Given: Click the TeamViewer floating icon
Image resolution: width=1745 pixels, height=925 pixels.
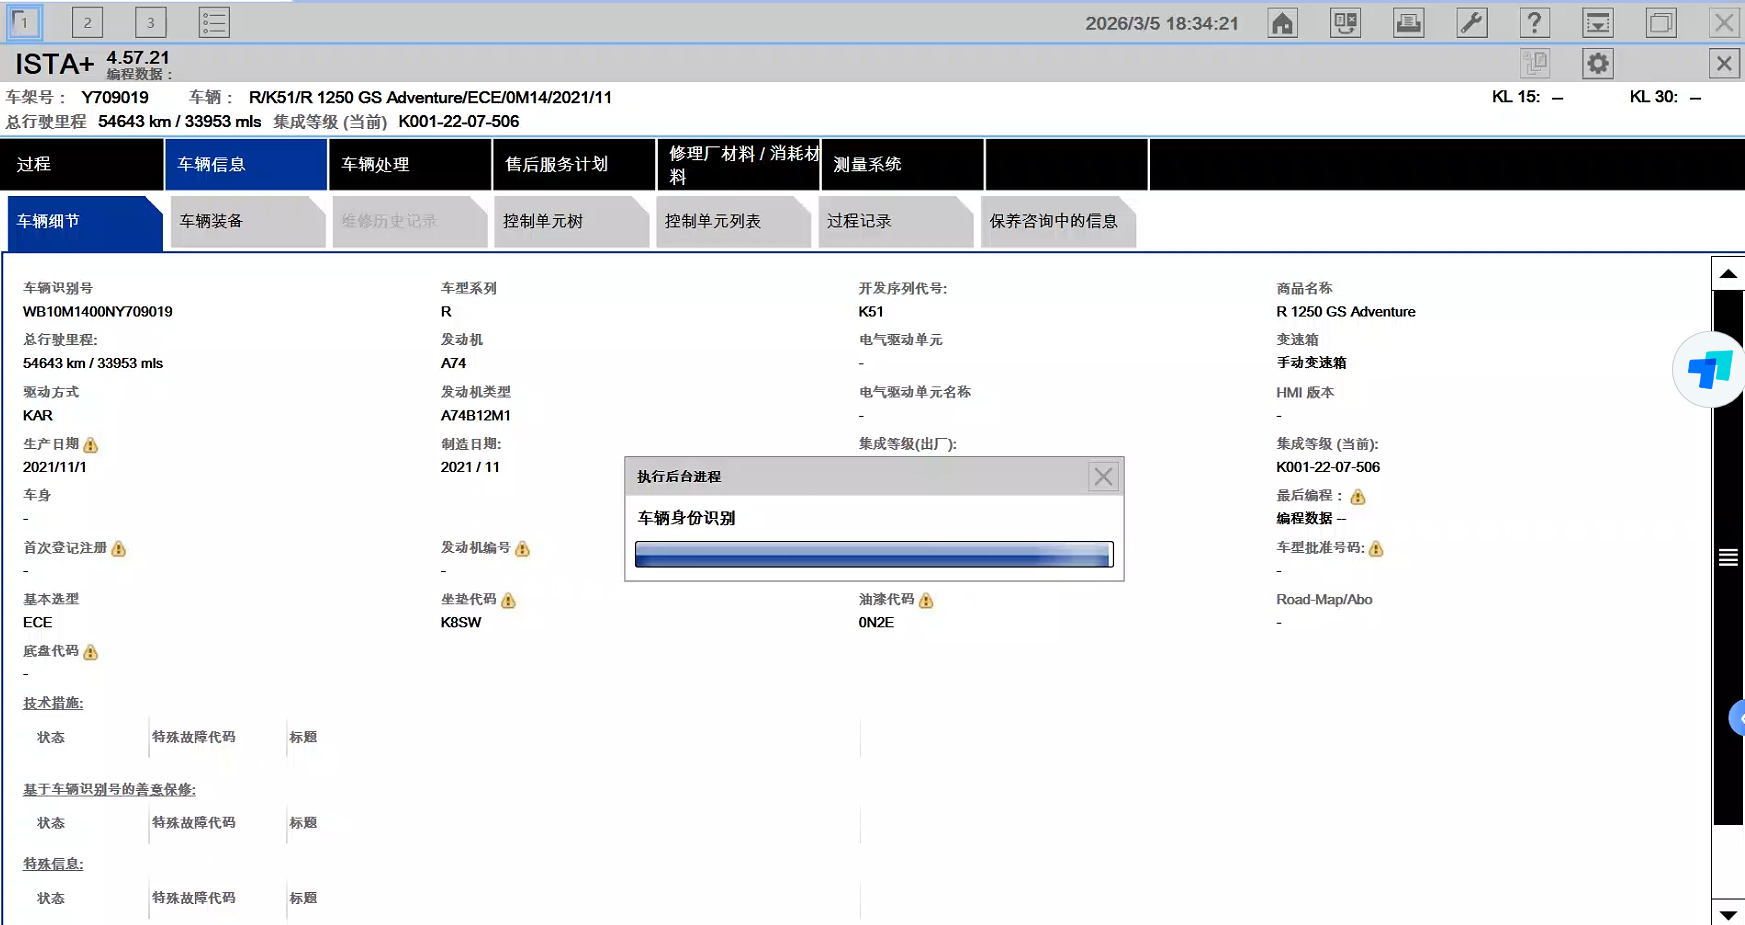Looking at the screenshot, I should [x=1710, y=370].
